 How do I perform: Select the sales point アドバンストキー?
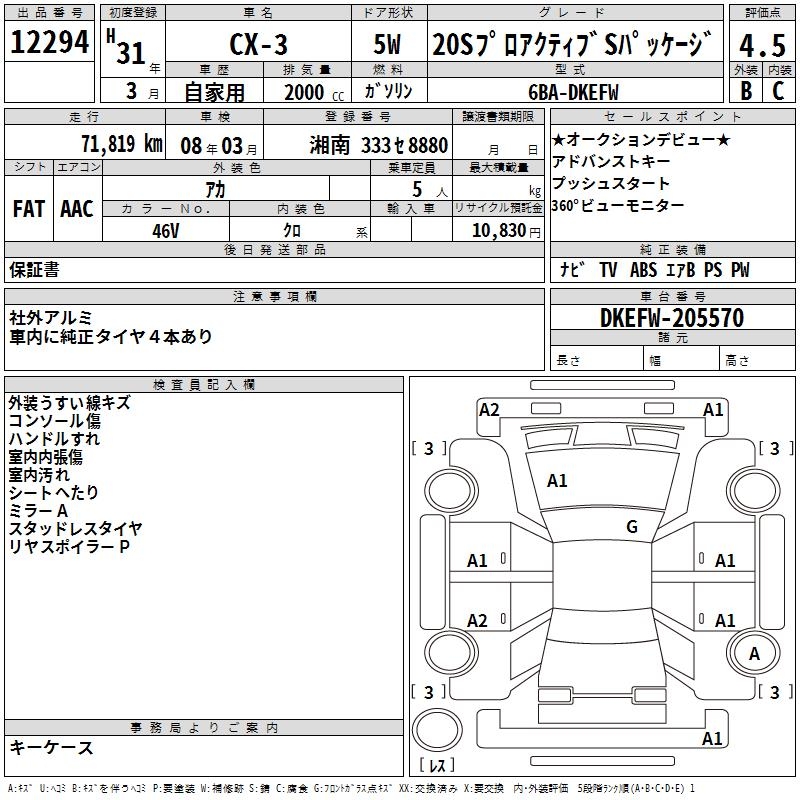[611, 162]
